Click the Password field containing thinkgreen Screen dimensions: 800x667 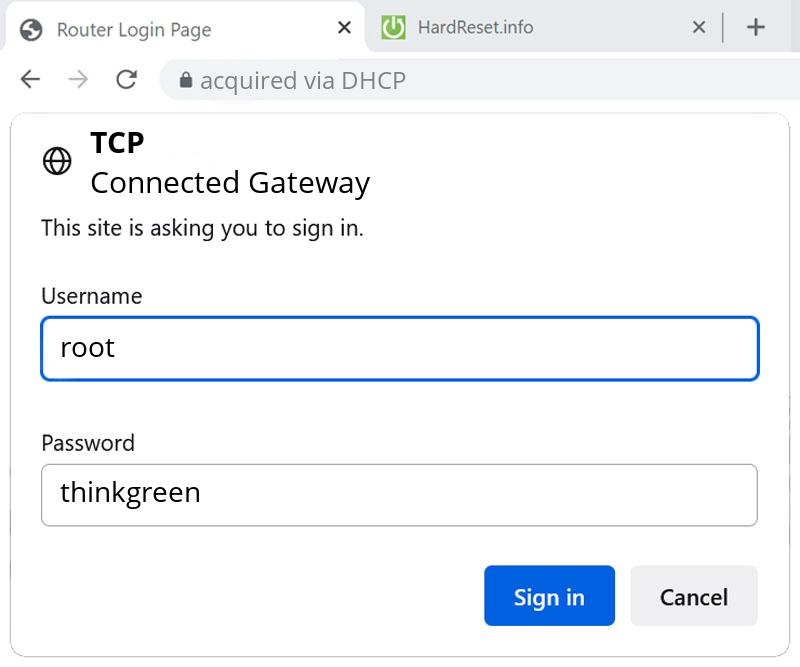click(400, 494)
